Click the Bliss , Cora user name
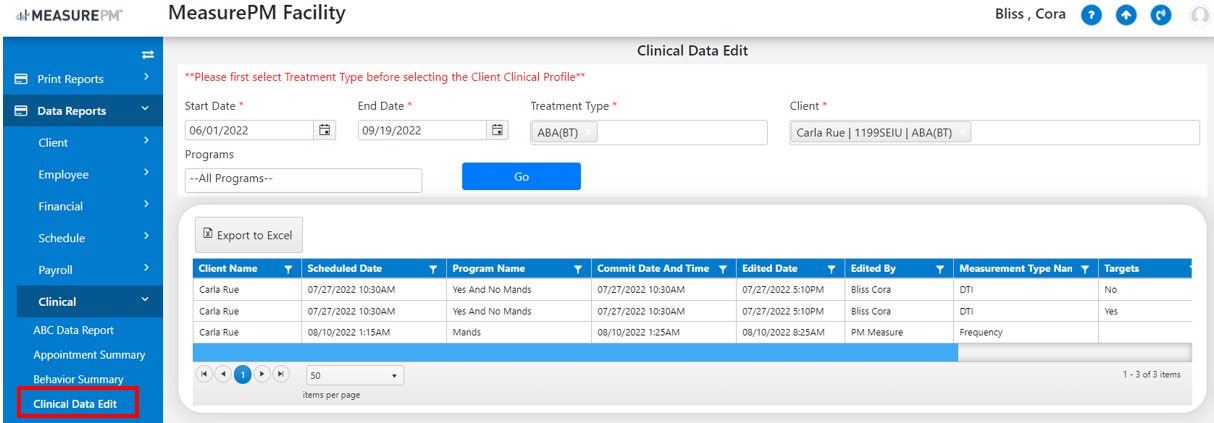The width and height of the screenshot is (1214, 423). click(x=1030, y=15)
